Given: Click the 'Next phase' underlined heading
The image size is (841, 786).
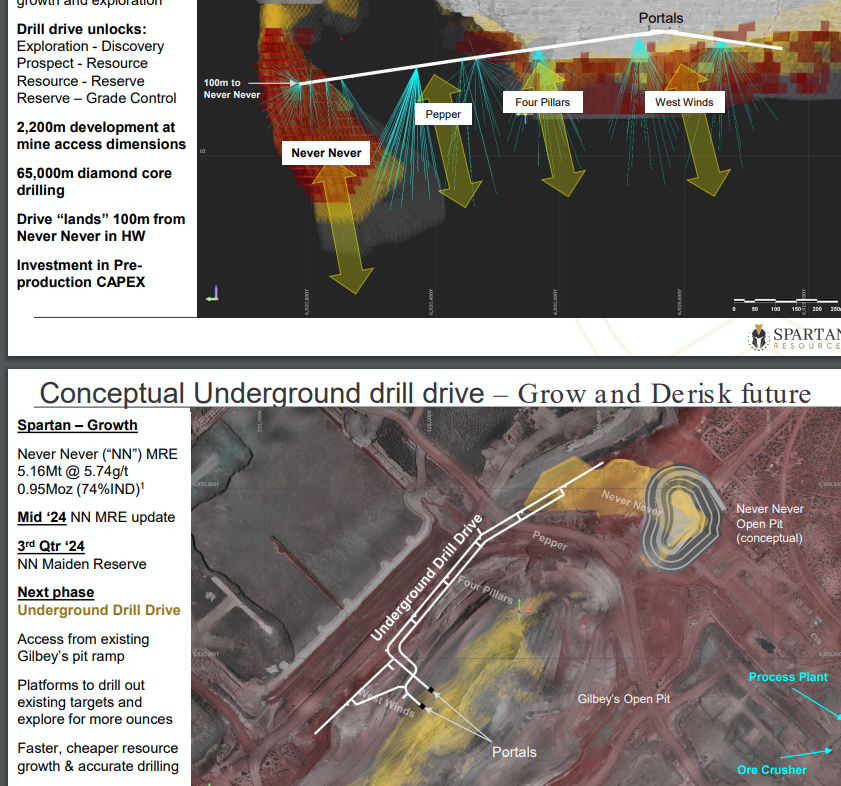Looking at the screenshot, I should [x=56, y=592].
